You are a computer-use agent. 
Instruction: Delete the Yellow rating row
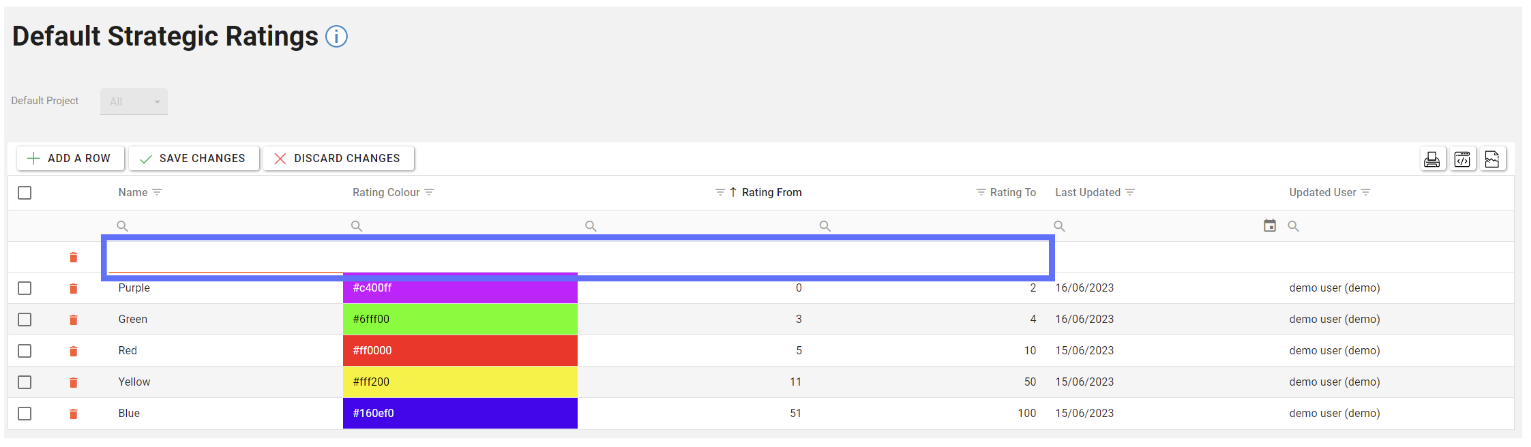[73, 382]
